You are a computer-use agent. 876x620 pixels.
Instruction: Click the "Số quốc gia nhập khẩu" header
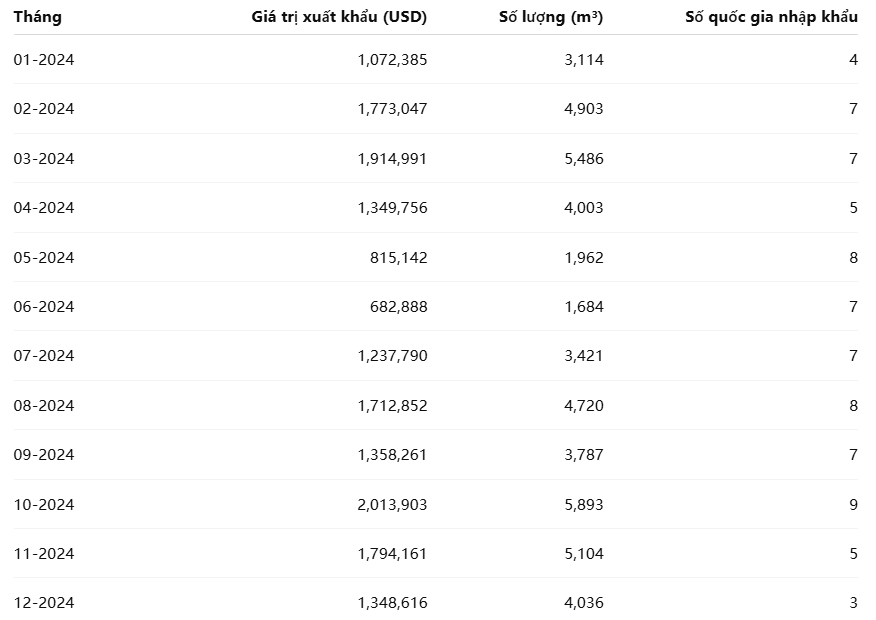pos(771,17)
